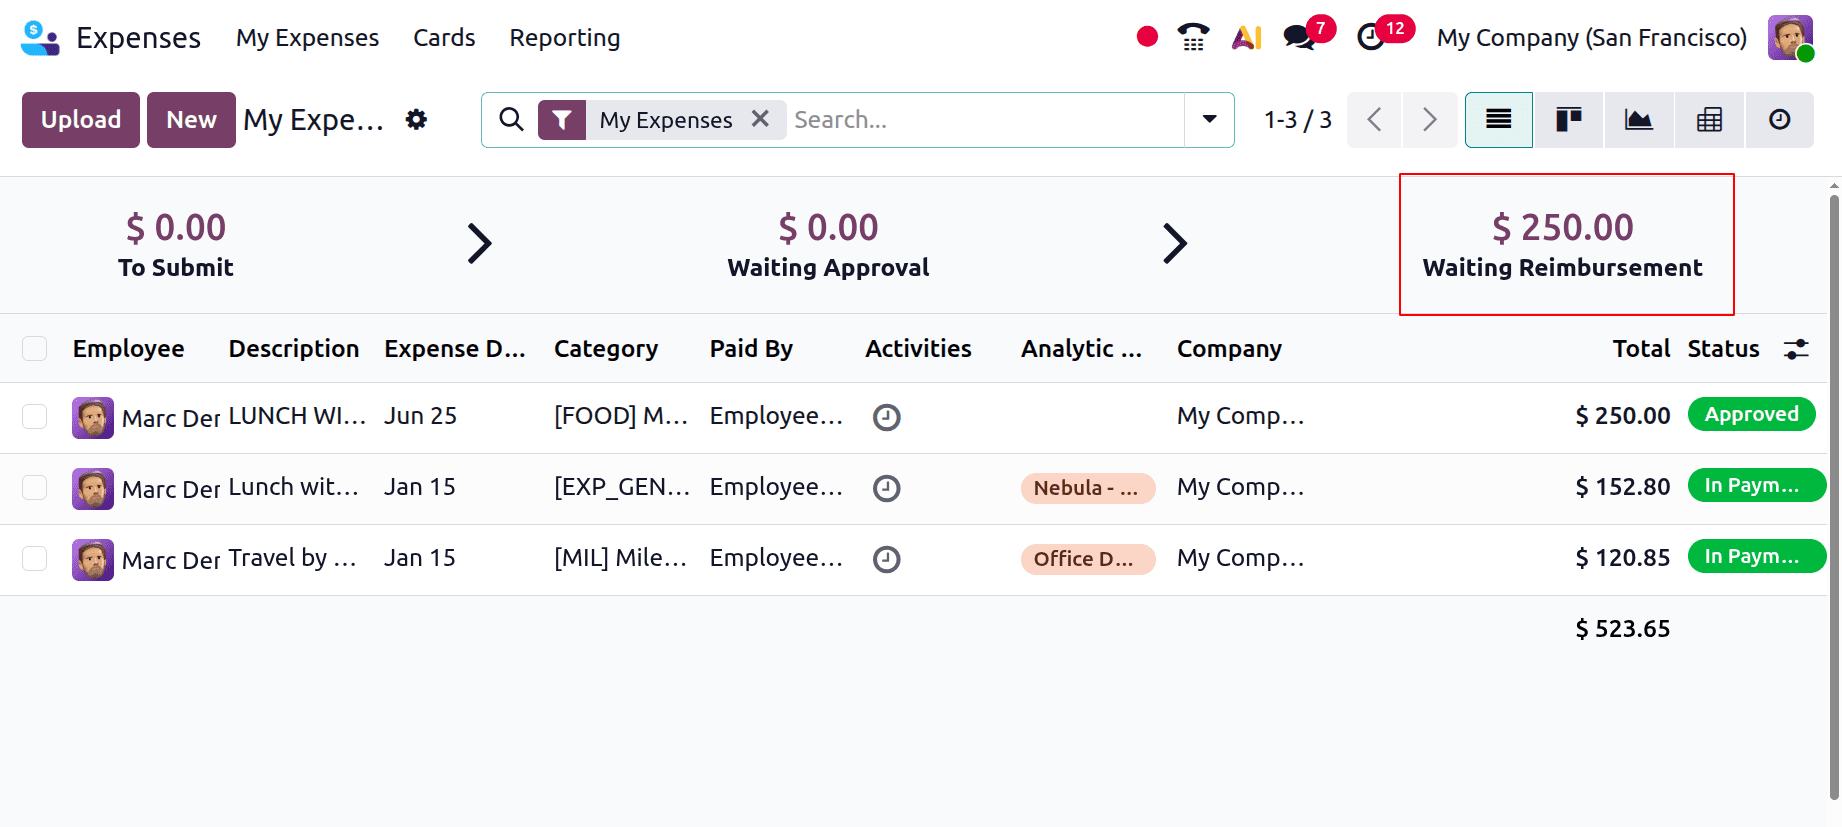
Task: Click the Upload button
Action: (81, 120)
